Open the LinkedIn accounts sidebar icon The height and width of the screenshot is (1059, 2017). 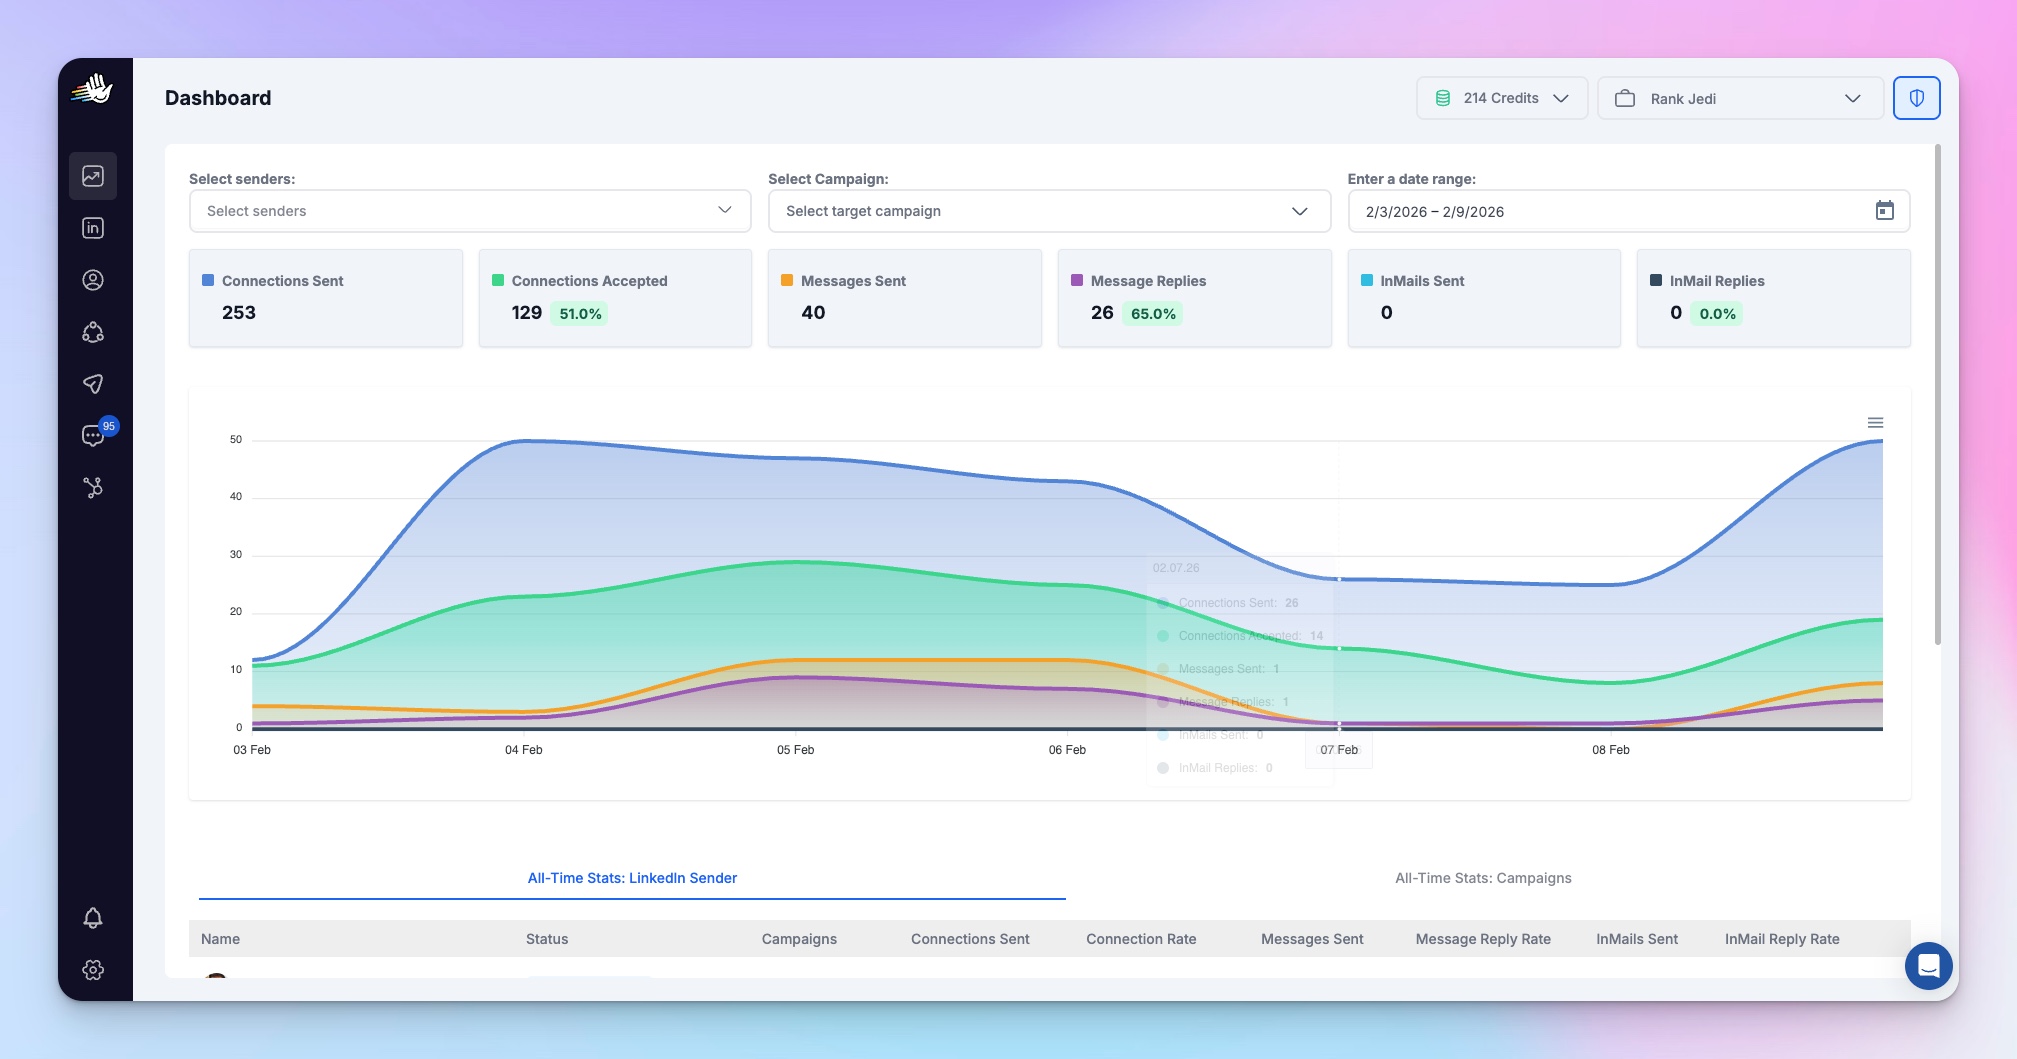tap(93, 228)
